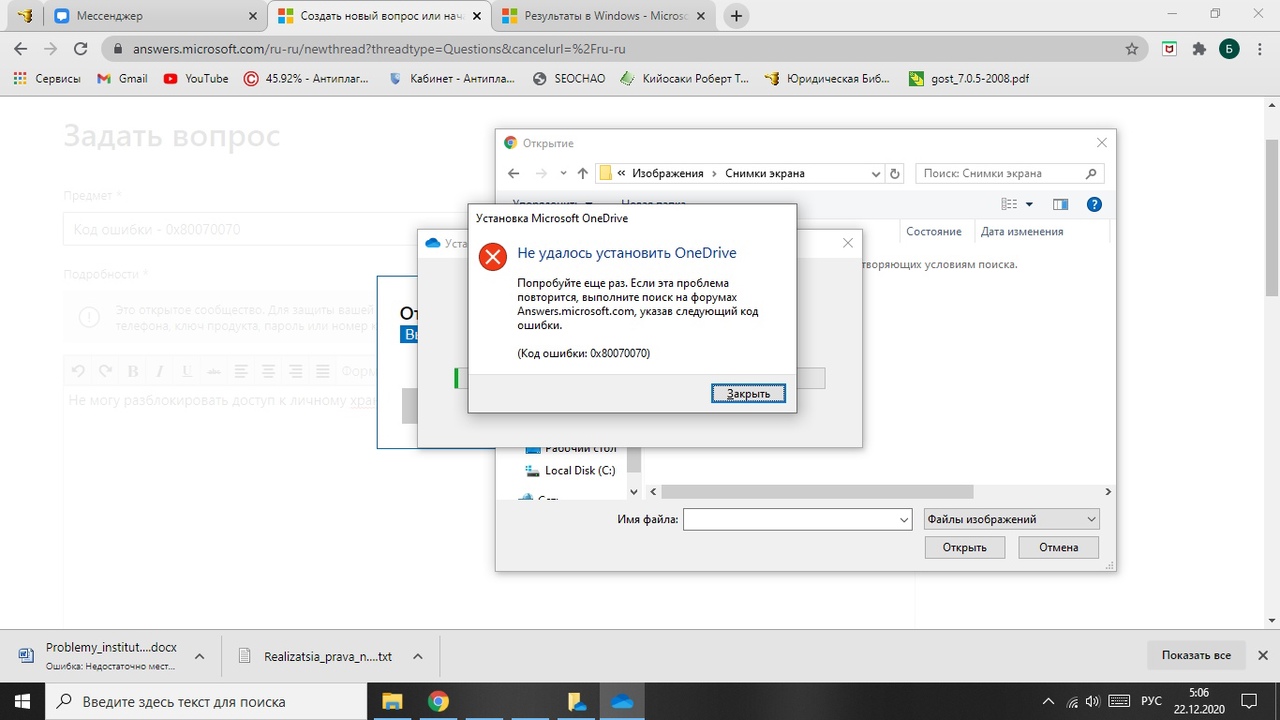Image resolution: width=1280 pixels, height=720 pixels.
Task: Close the Результаты в Windows tab
Action: point(701,16)
